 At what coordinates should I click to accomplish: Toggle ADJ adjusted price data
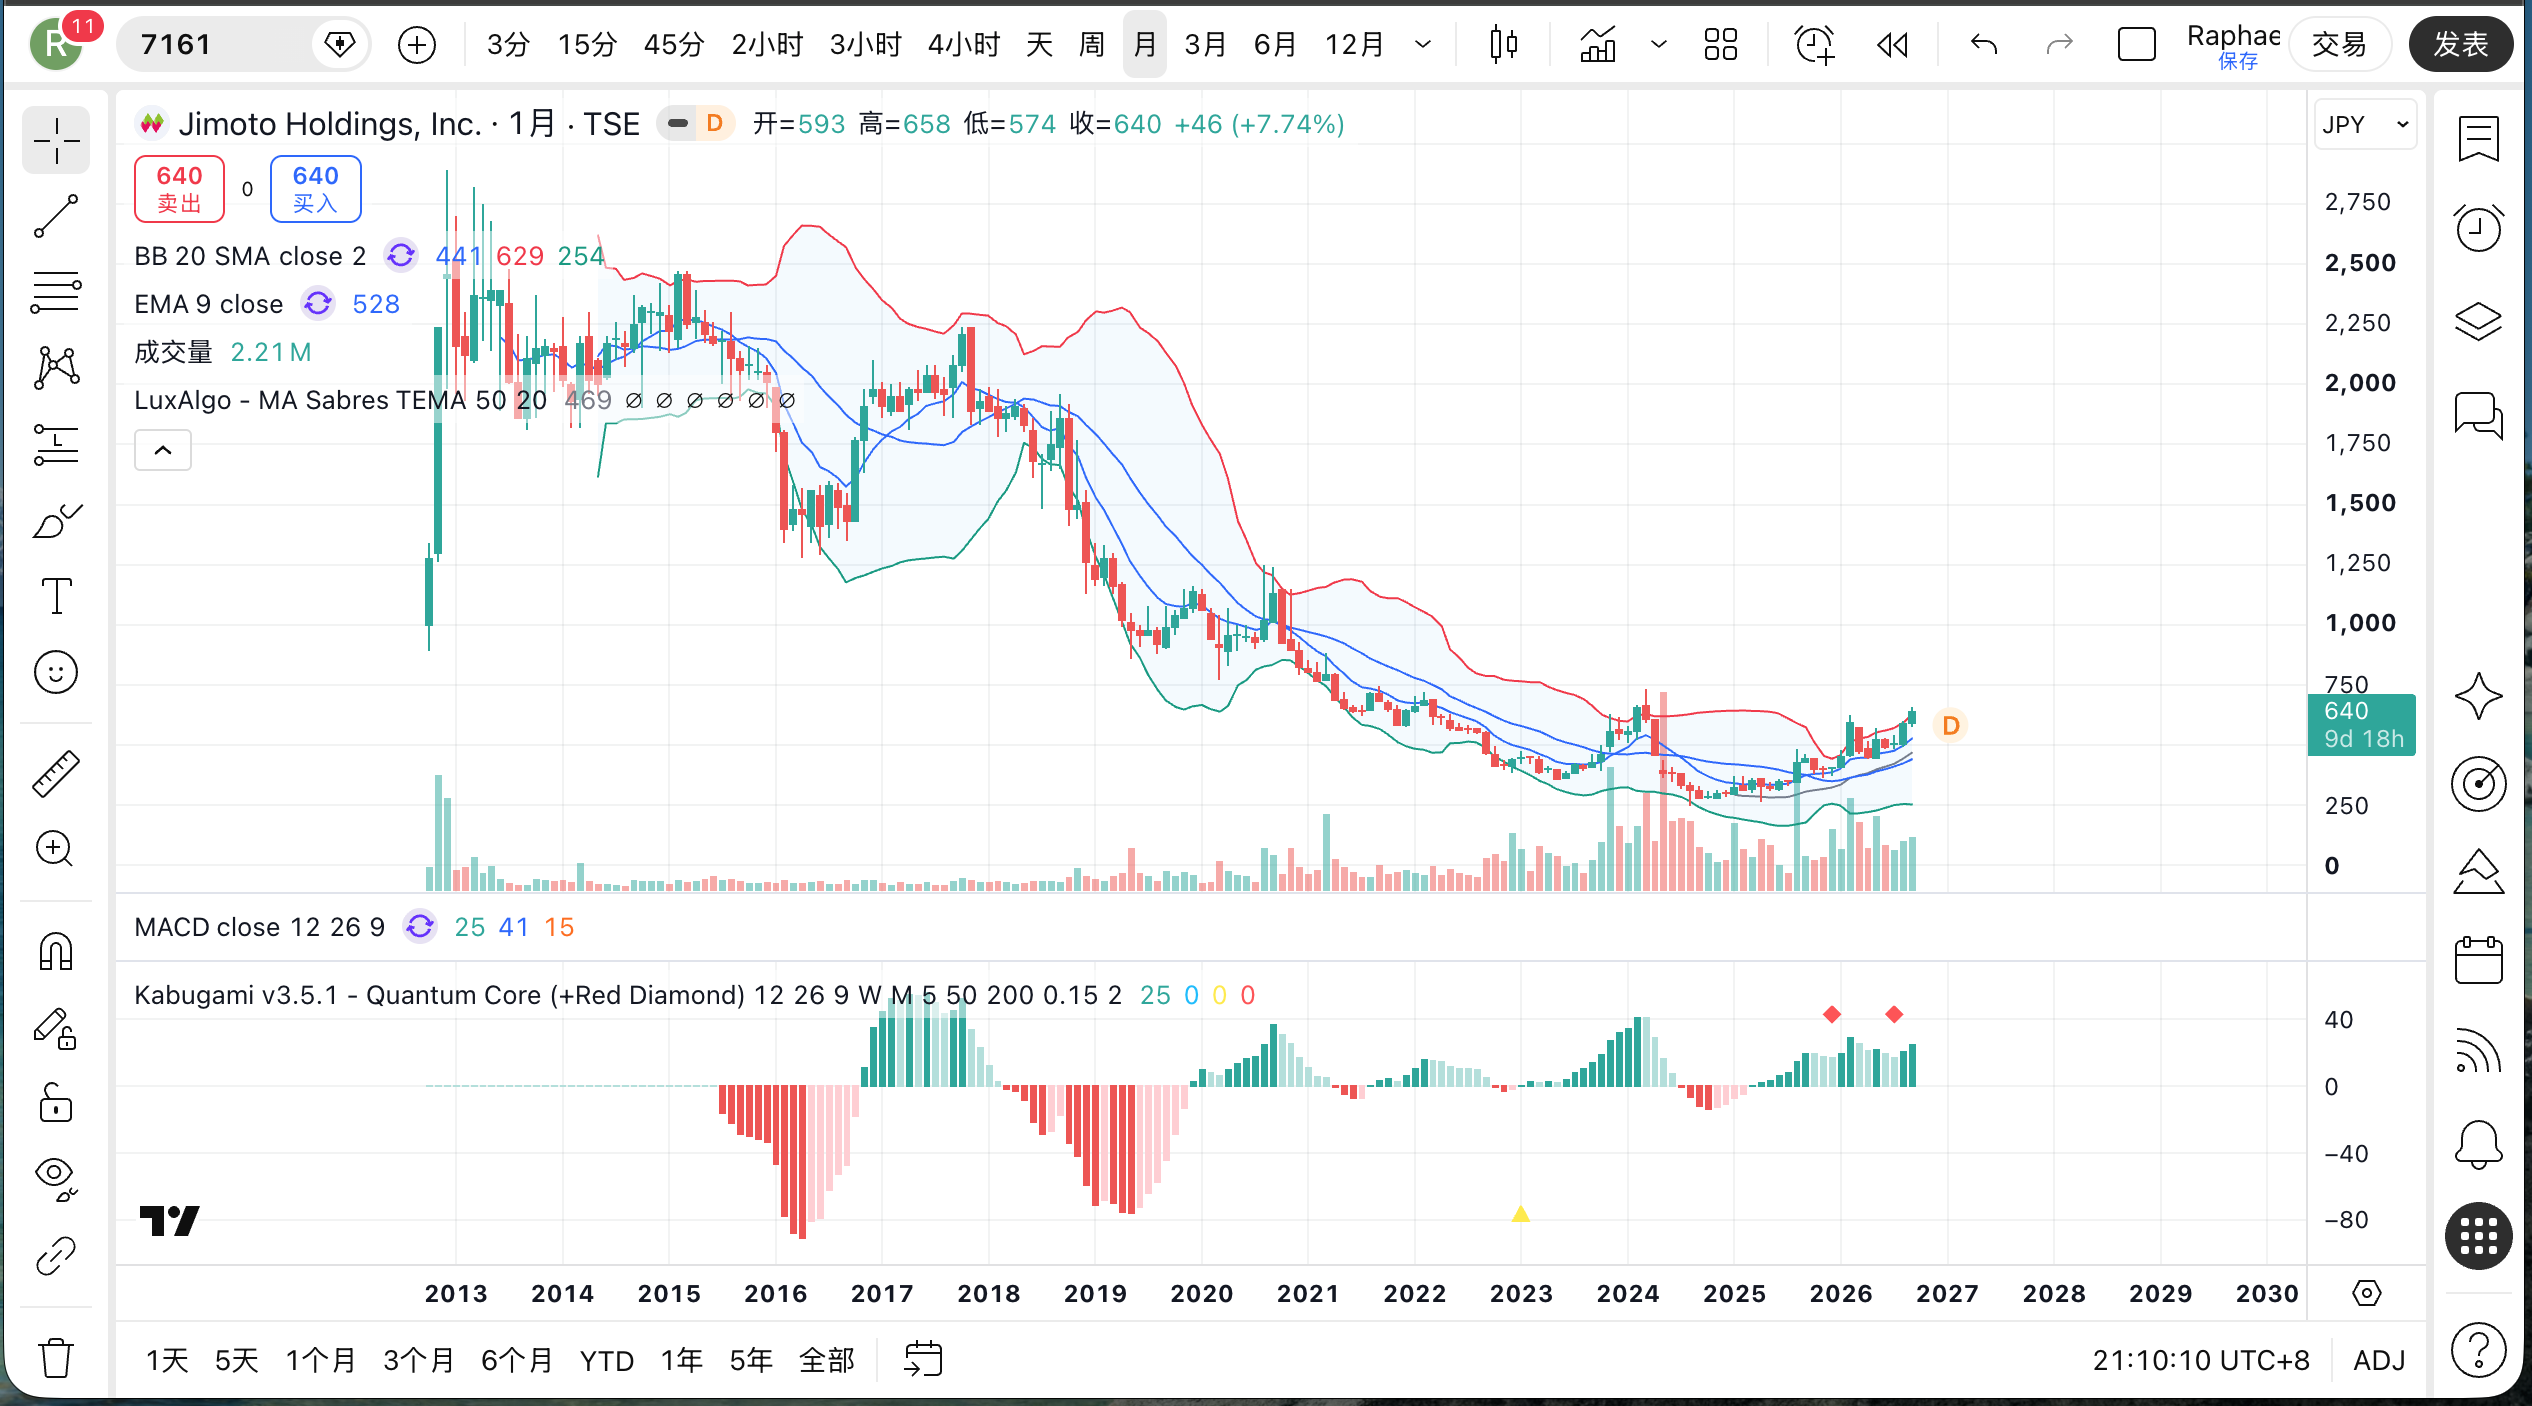click(x=2380, y=1360)
